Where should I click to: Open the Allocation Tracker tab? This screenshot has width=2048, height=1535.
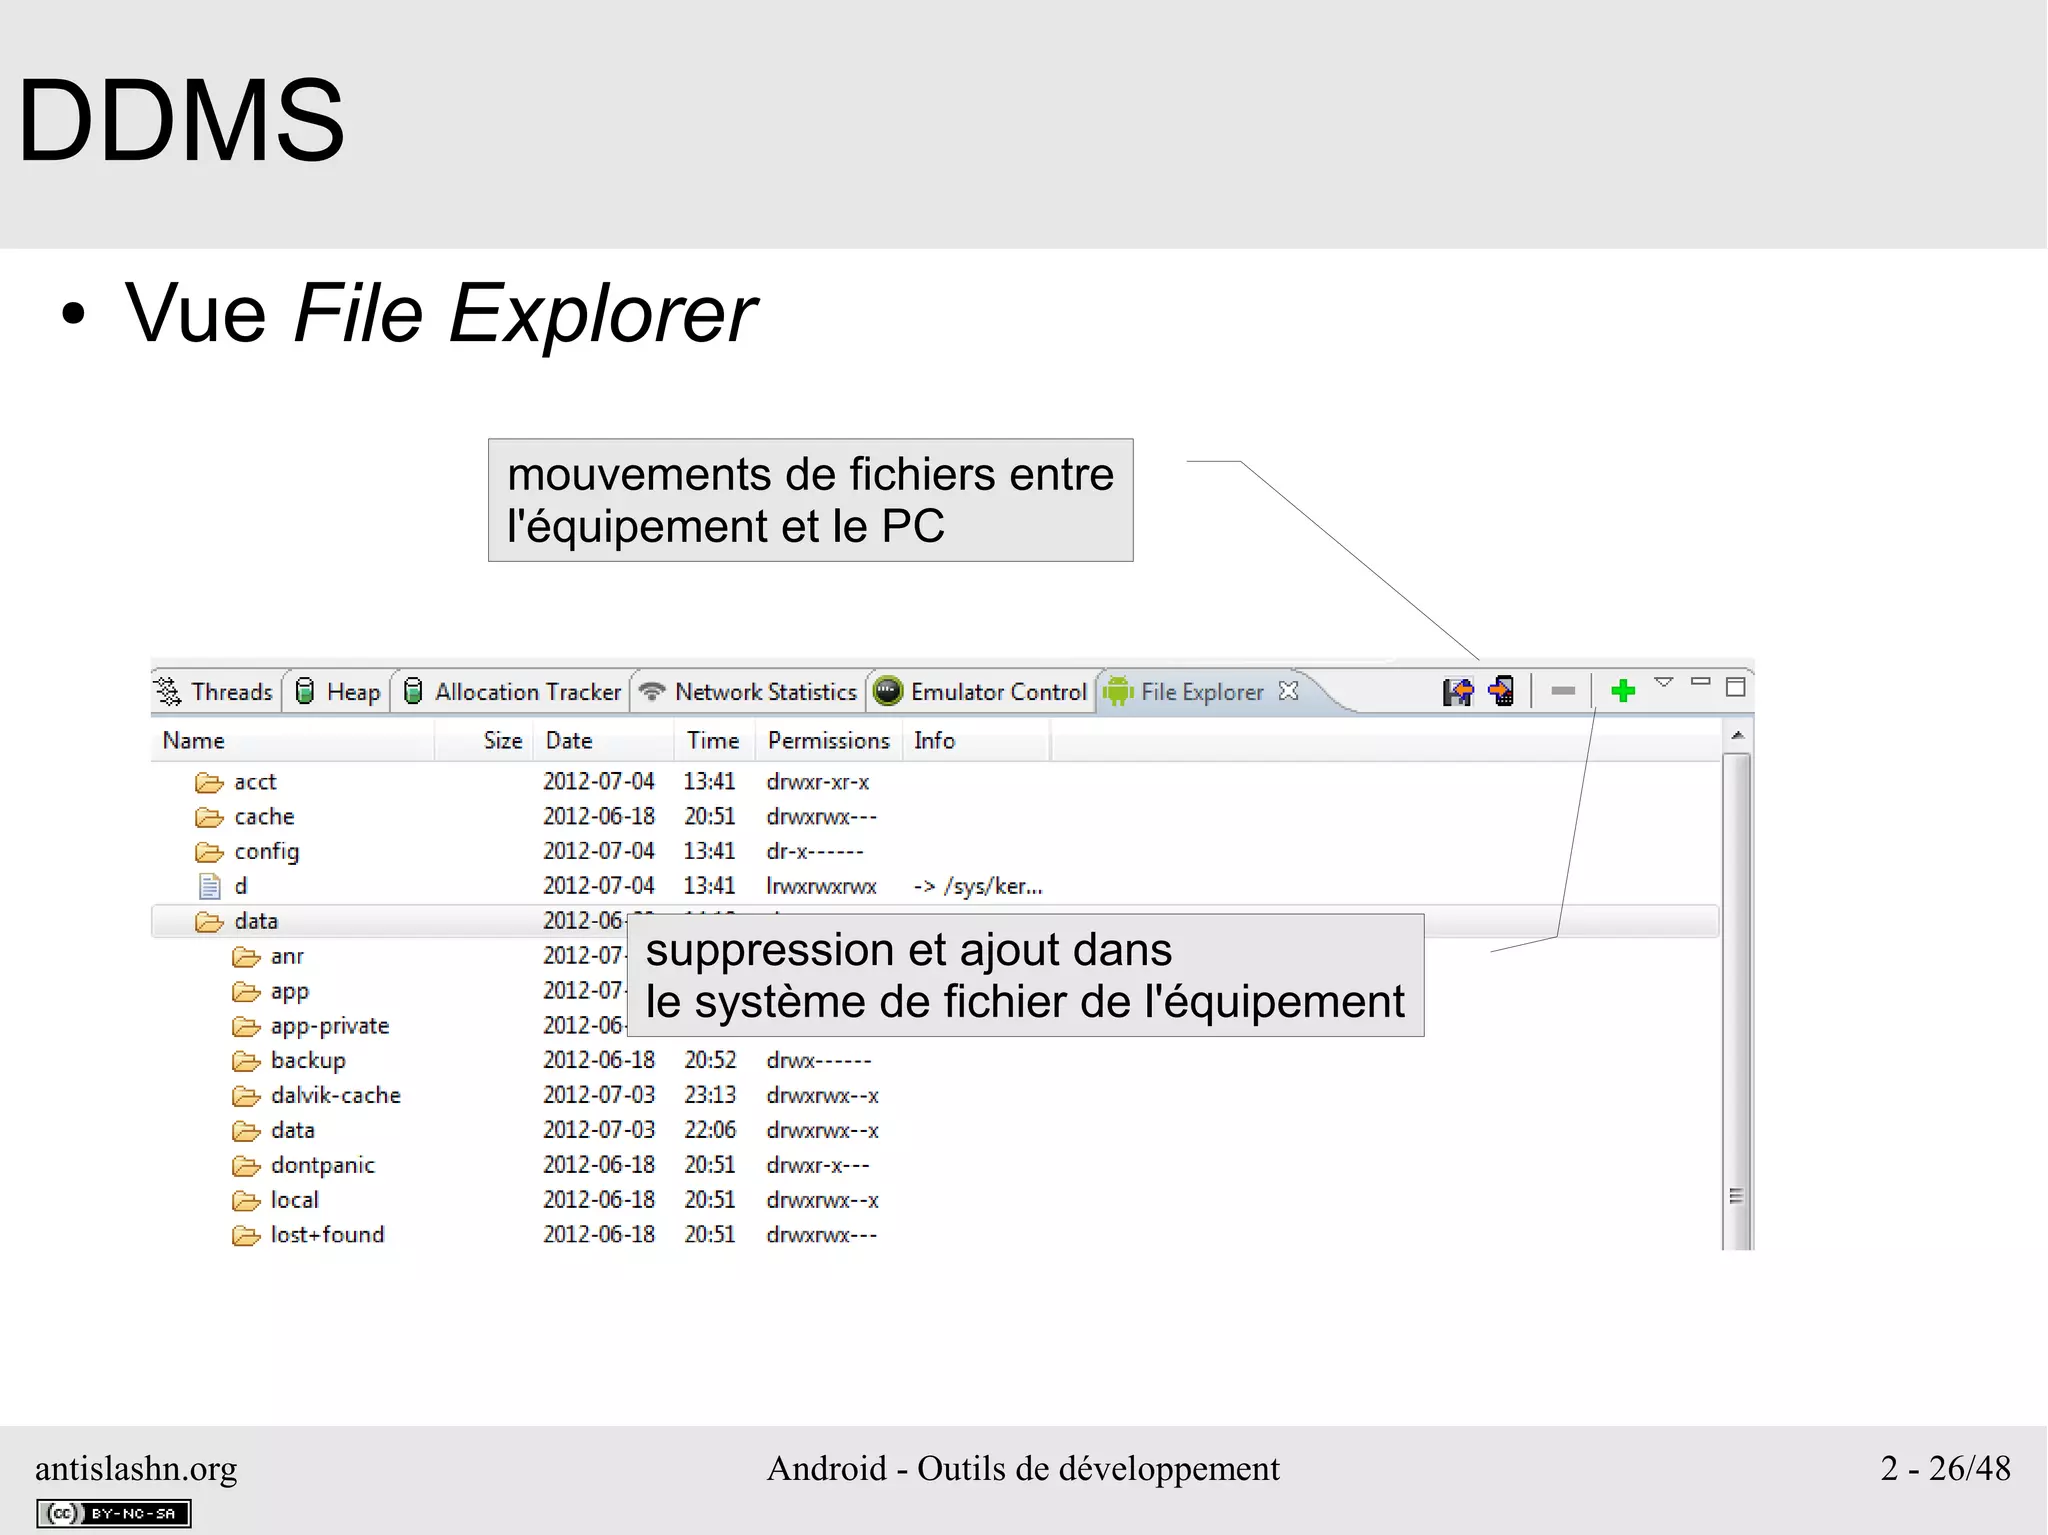(511, 692)
